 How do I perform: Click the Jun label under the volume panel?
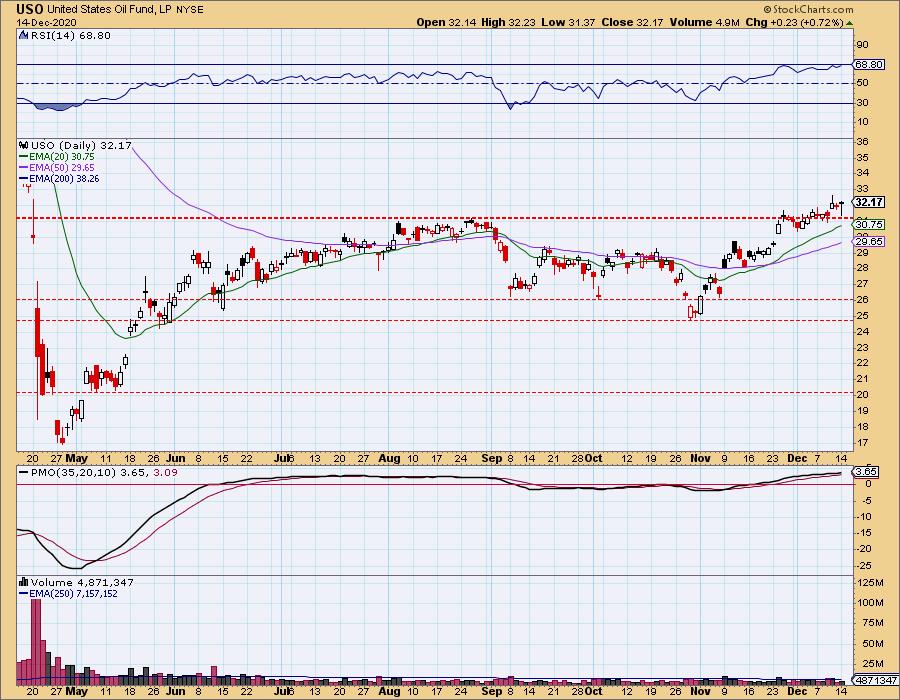pyautogui.click(x=176, y=691)
